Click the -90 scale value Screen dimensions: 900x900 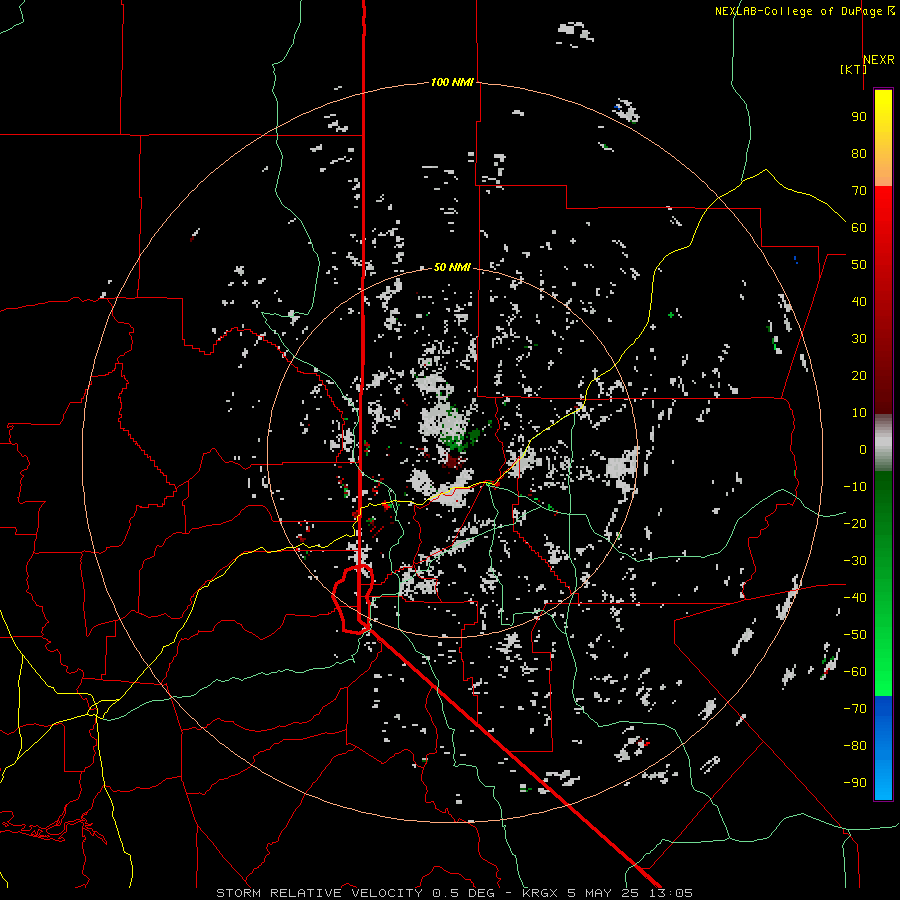click(855, 783)
